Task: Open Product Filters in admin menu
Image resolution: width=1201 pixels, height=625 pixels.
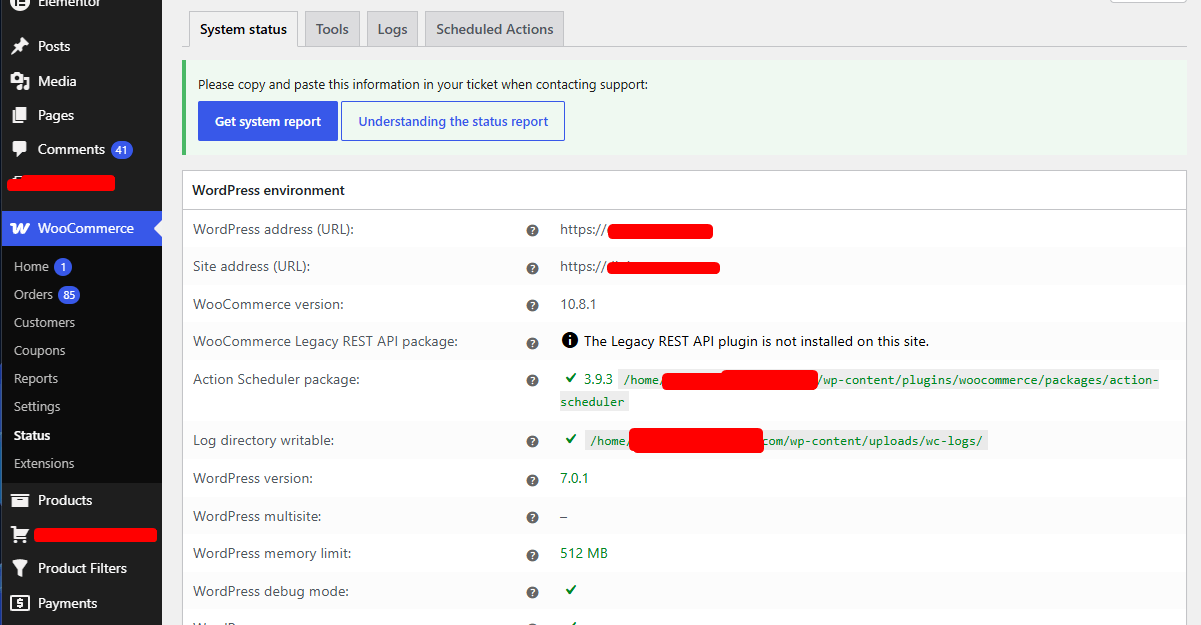Action: (81, 568)
